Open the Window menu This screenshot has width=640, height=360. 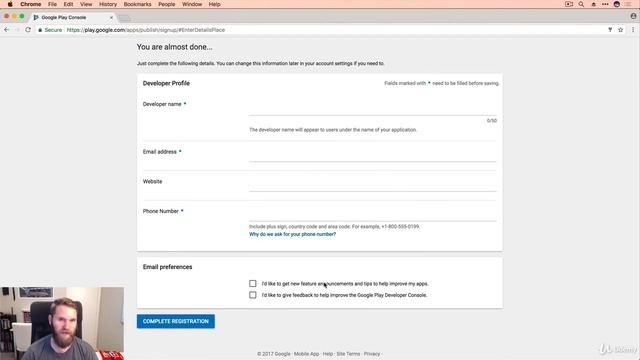click(x=192, y=4)
